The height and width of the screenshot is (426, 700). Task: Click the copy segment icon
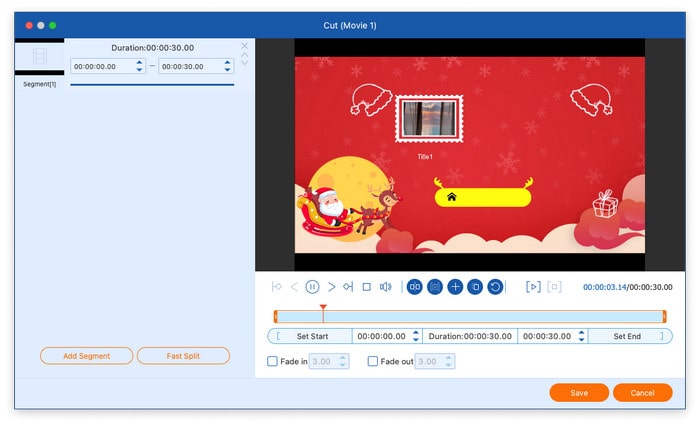coord(476,287)
